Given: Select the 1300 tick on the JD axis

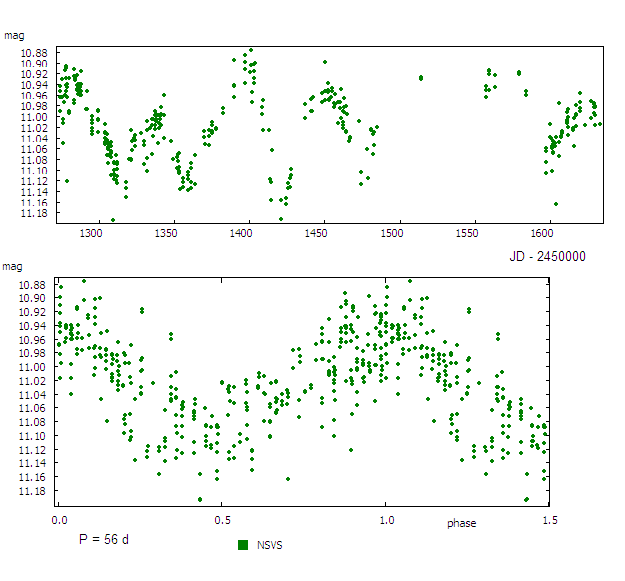Looking at the screenshot, I should pos(91,234).
